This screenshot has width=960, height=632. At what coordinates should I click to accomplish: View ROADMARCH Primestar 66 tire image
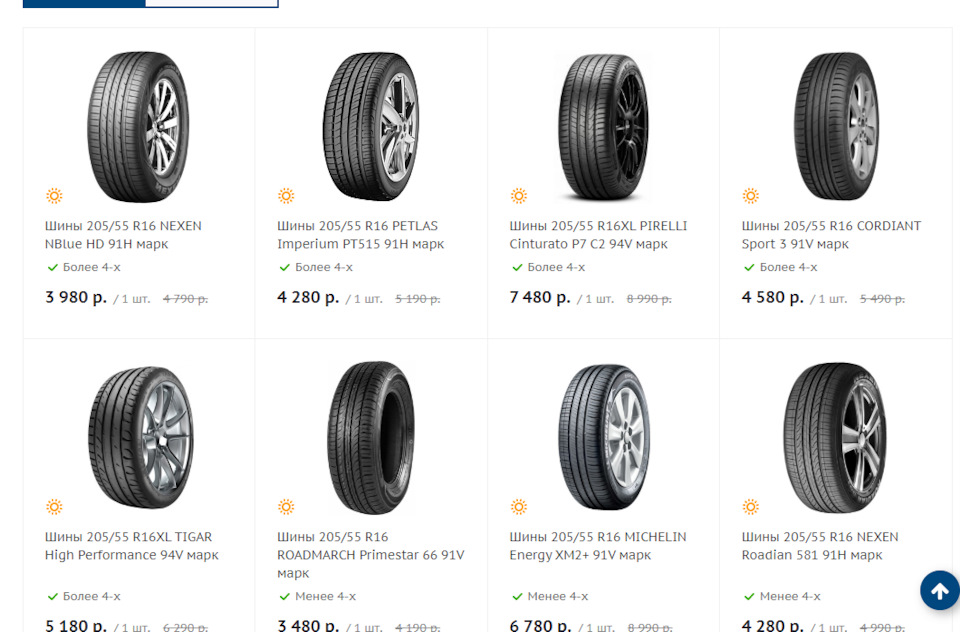pos(370,438)
